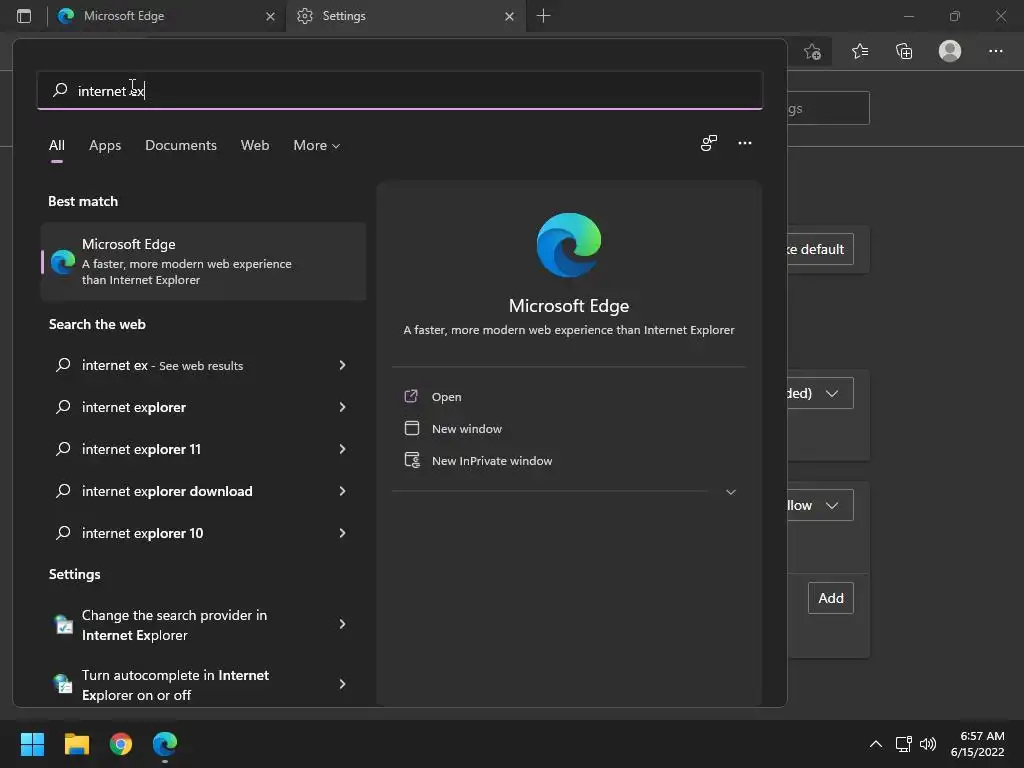The image size is (1024, 768).
Task: Click Add button in Edge settings
Action: [x=831, y=598]
